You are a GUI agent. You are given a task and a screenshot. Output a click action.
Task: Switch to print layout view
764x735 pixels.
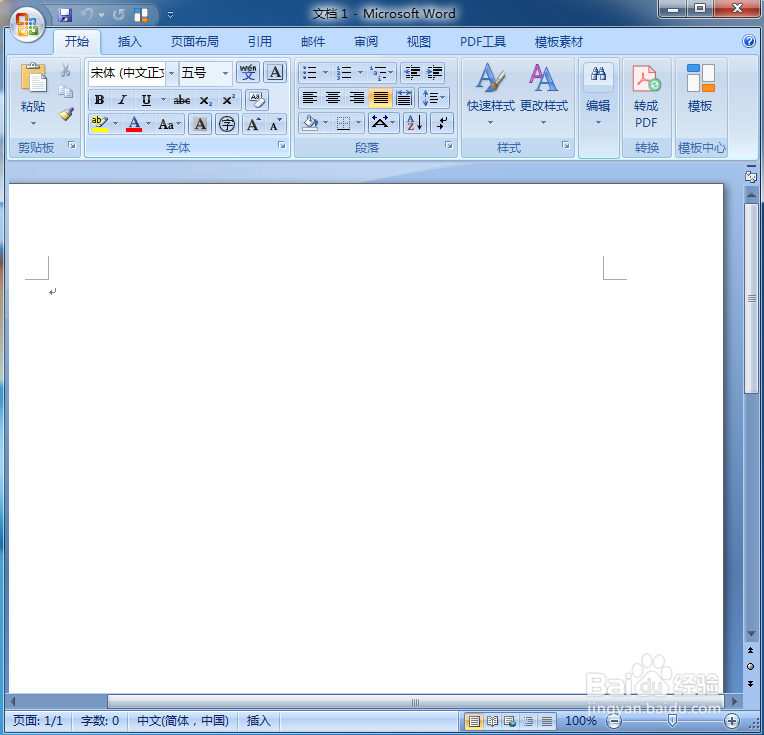click(474, 721)
